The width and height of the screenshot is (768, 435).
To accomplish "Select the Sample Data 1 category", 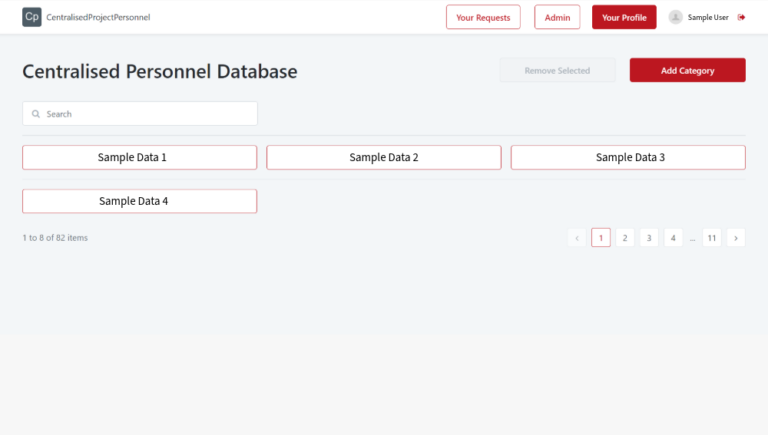I will point(140,157).
